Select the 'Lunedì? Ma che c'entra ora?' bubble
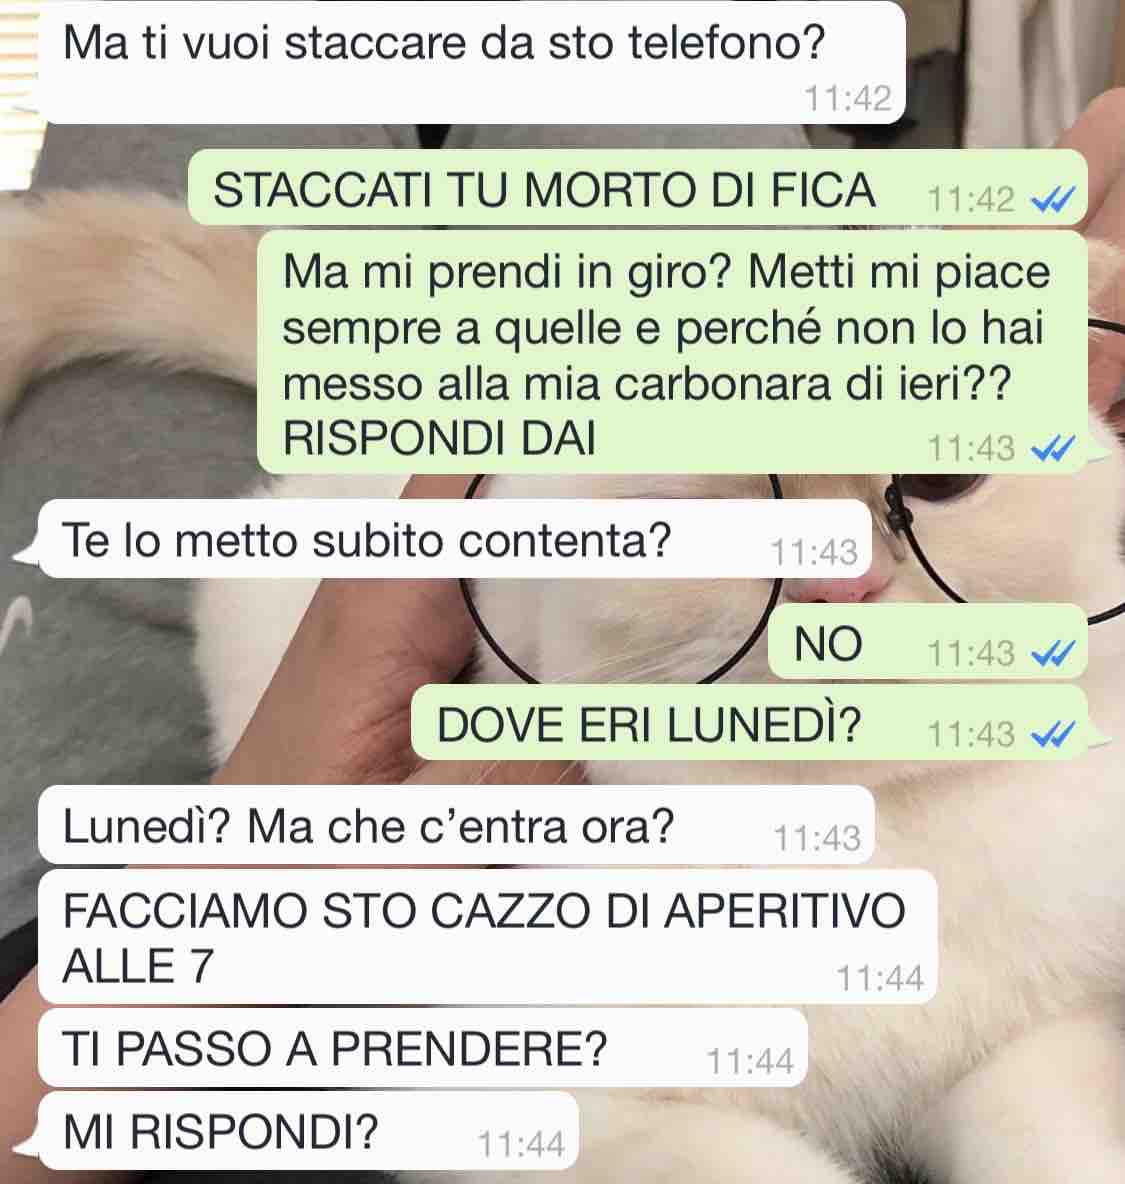 pyautogui.click(x=456, y=825)
